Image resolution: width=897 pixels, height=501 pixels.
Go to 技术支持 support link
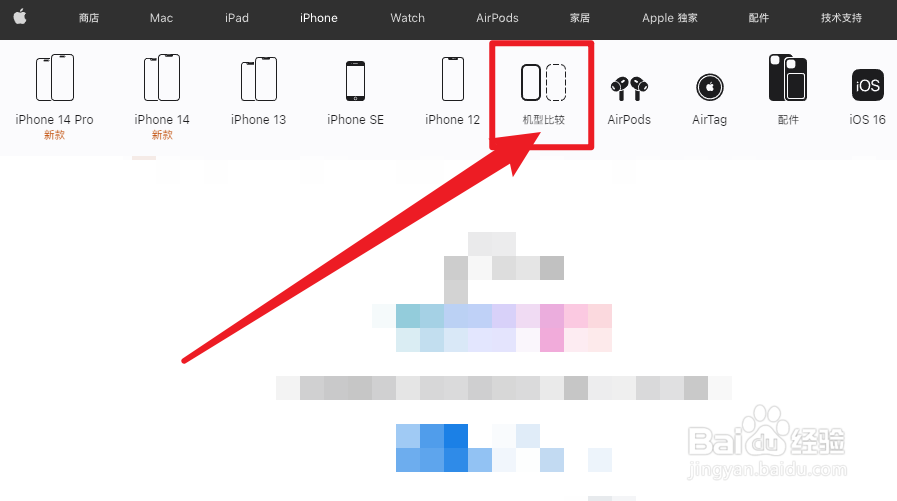(841, 18)
